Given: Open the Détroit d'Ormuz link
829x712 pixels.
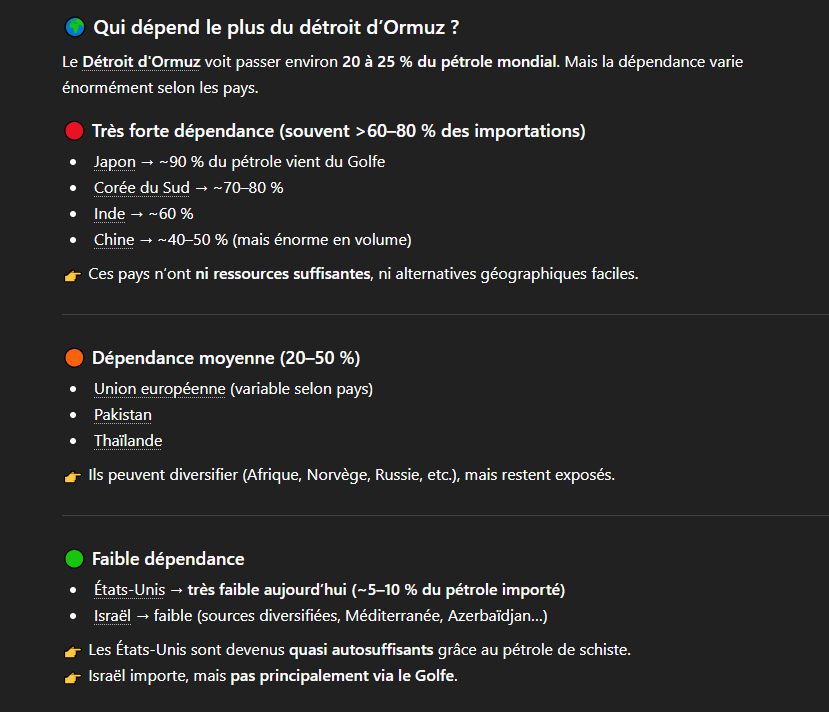Looking at the screenshot, I should 141,62.
